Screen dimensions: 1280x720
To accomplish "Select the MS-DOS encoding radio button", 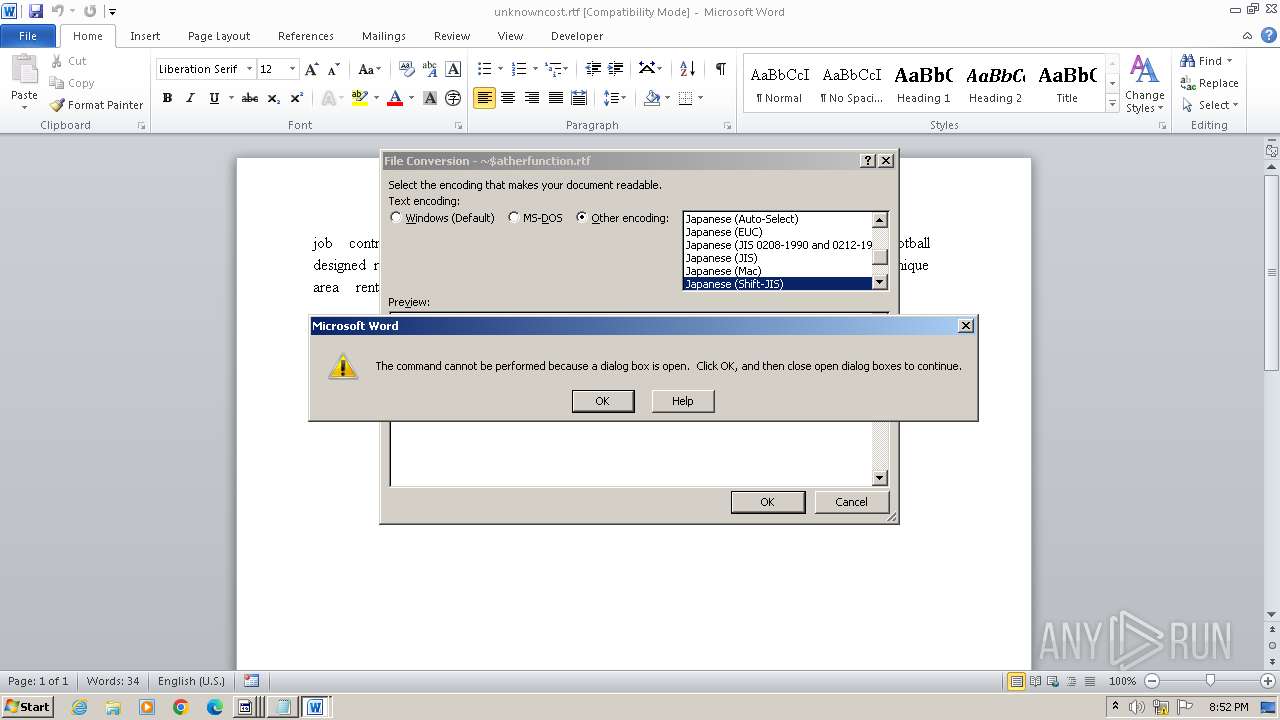I will pyautogui.click(x=514, y=217).
